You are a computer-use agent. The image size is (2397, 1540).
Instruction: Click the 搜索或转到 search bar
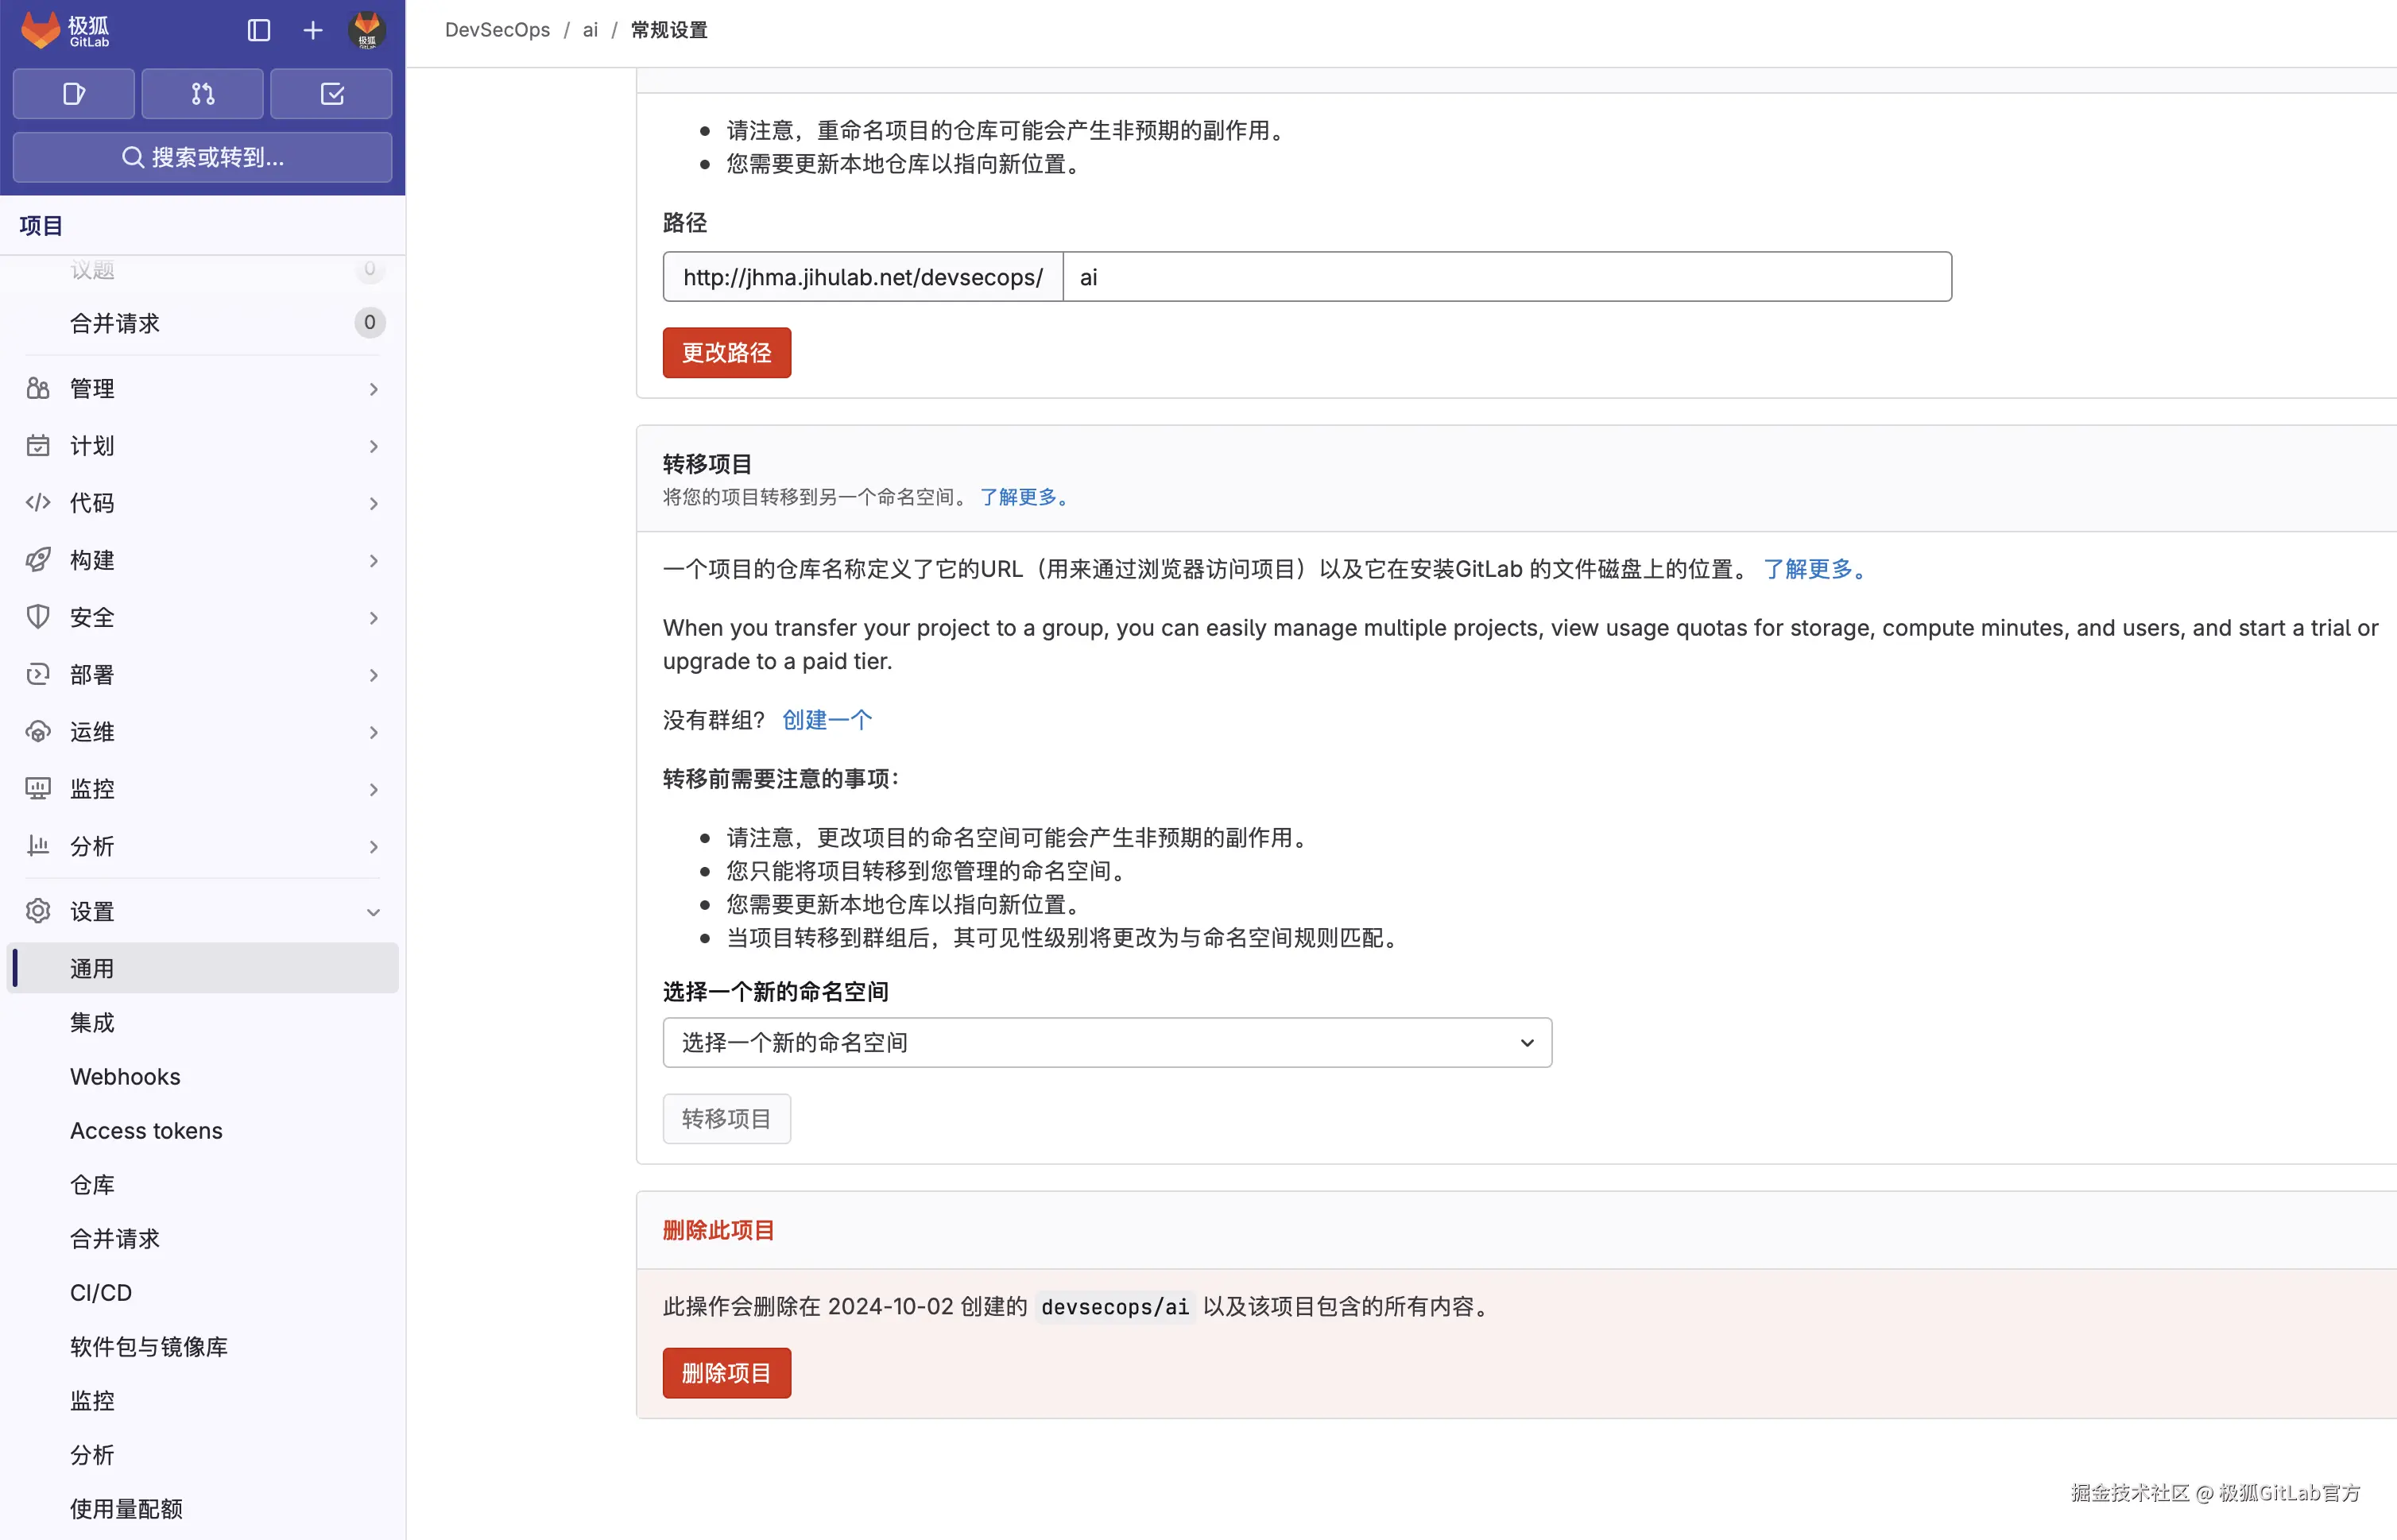click(202, 157)
